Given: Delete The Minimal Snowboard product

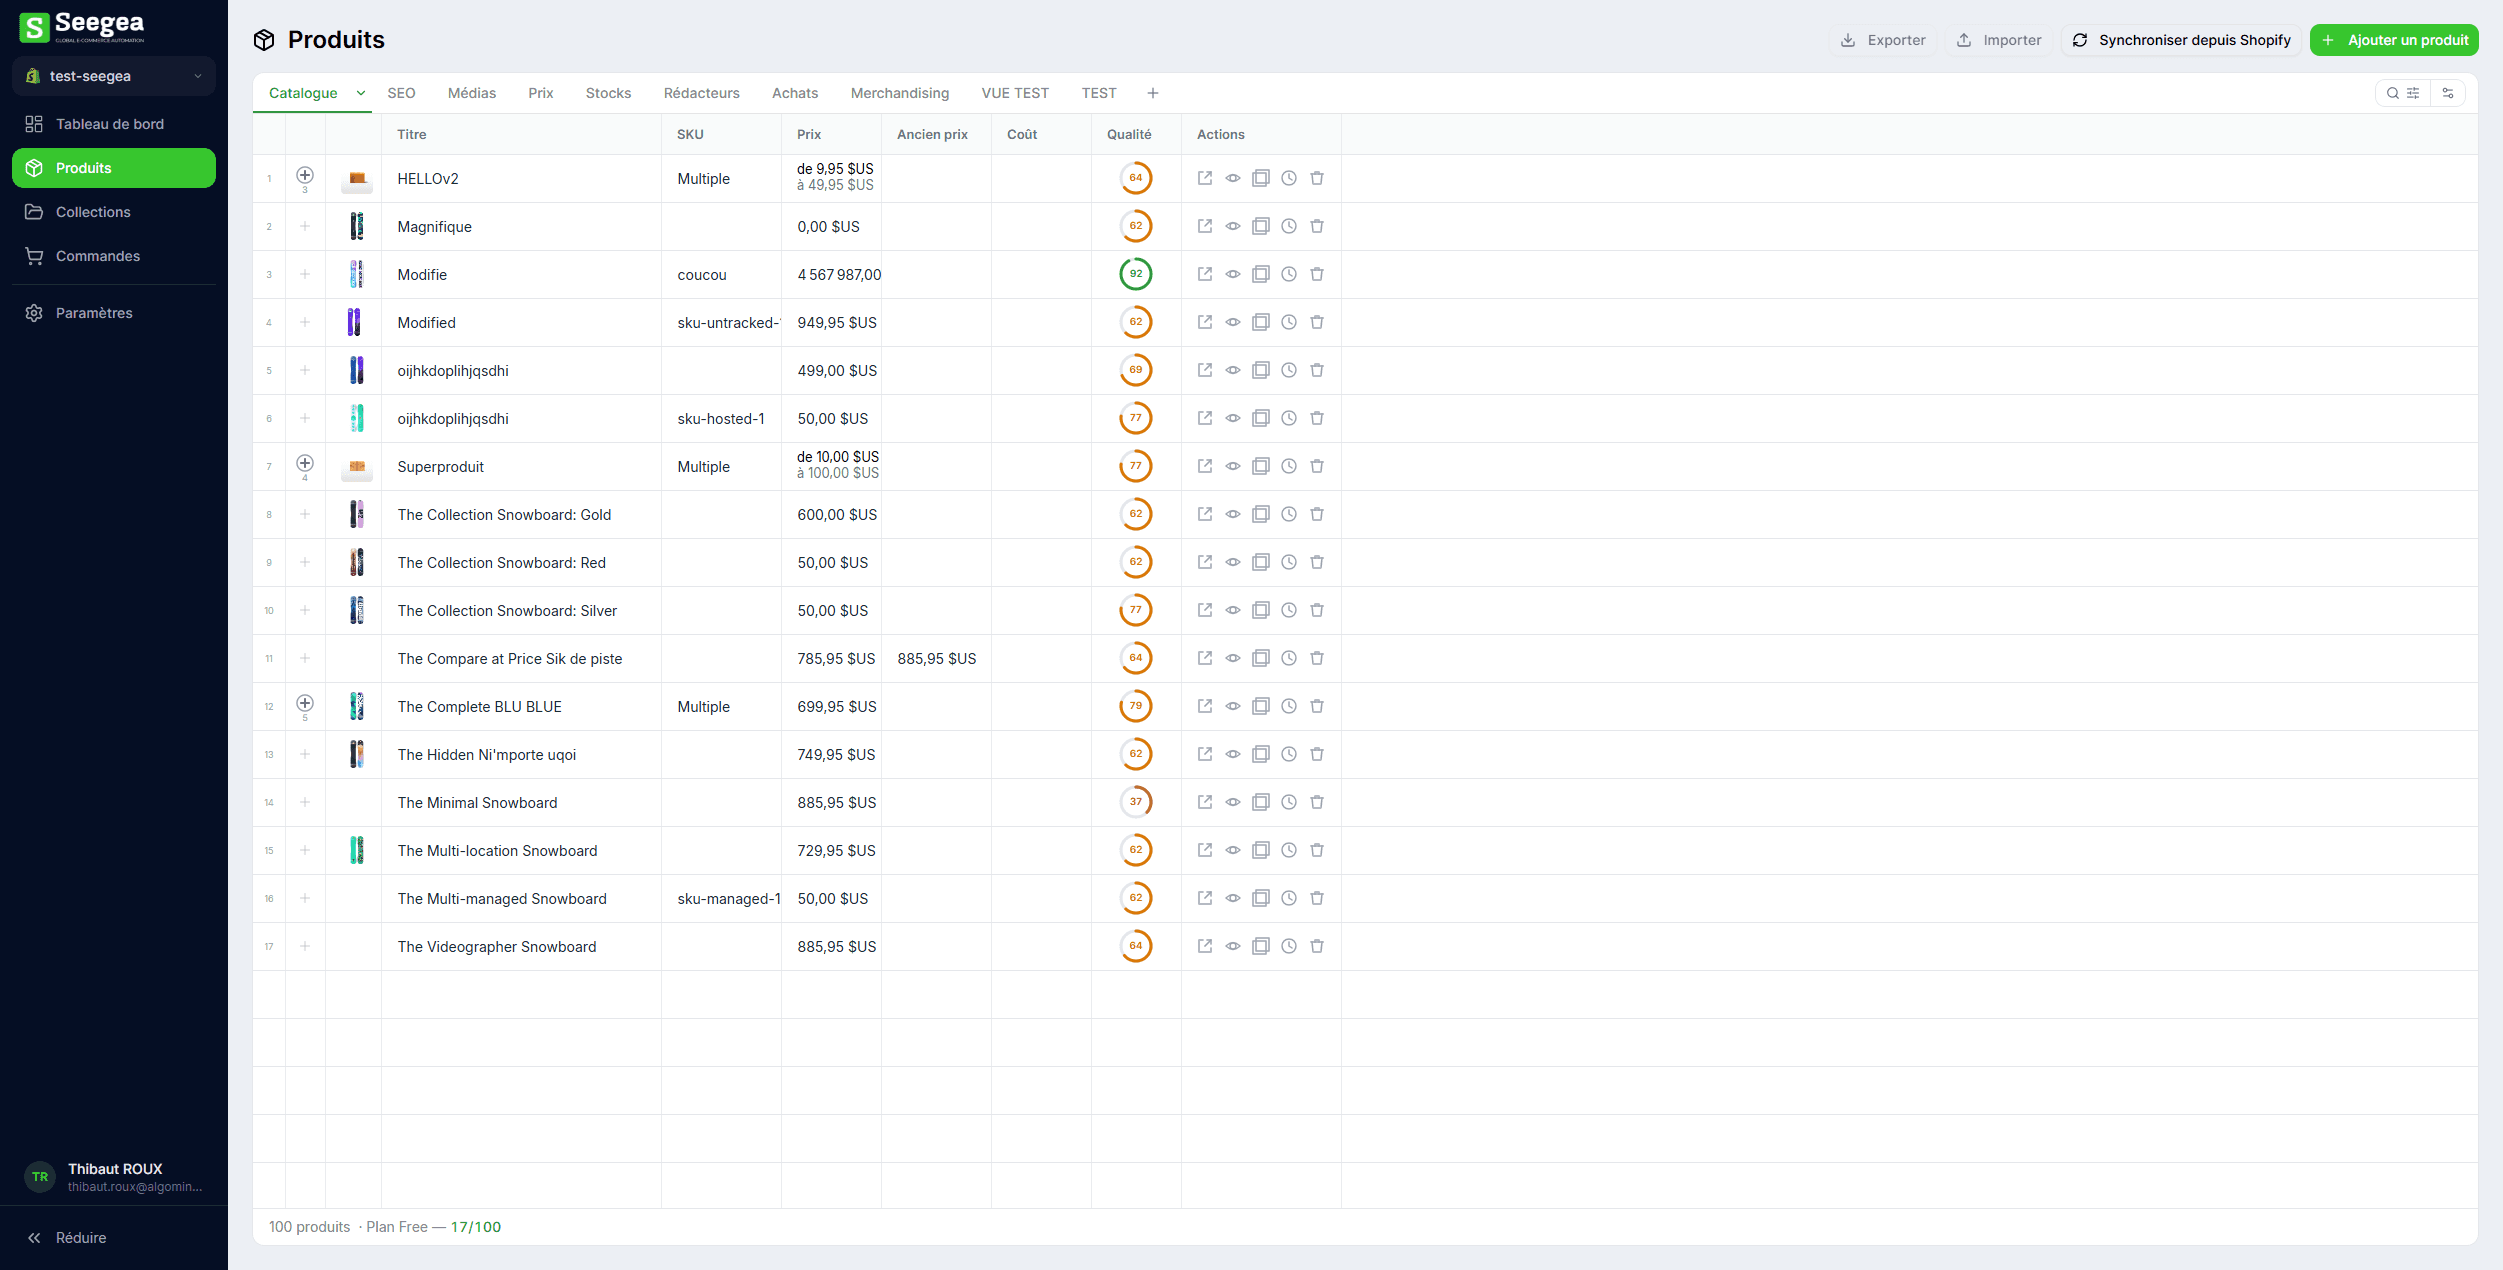Looking at the screenshot, I should pos(1317,802).
